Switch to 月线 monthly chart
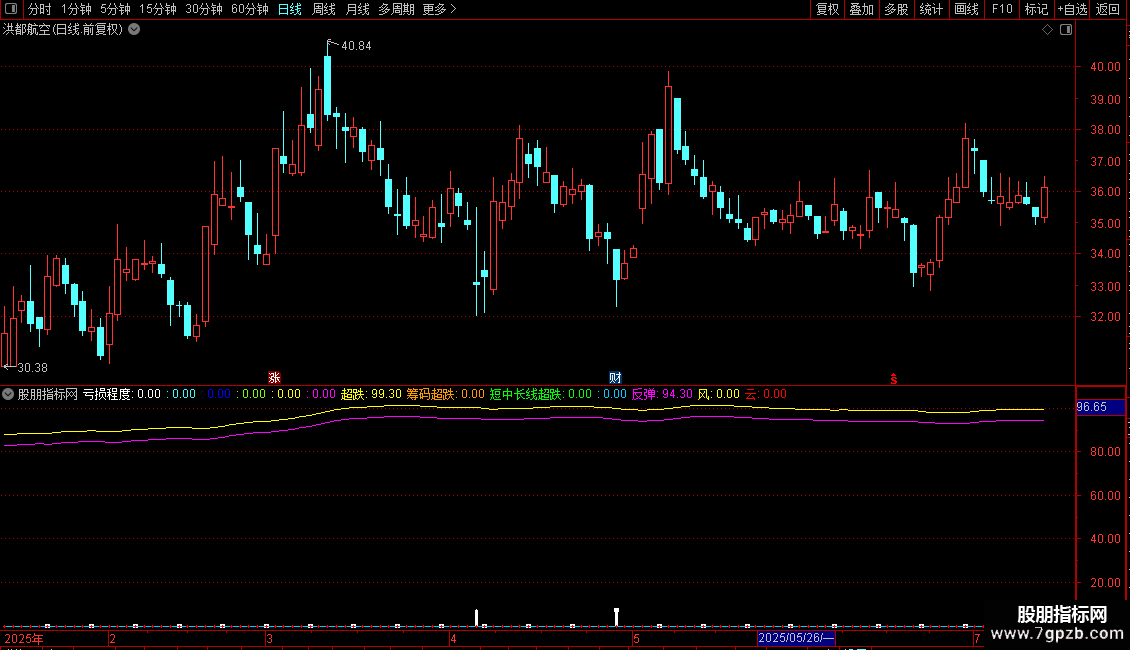This screenshot has height=650, width=1130. point(357,9)
